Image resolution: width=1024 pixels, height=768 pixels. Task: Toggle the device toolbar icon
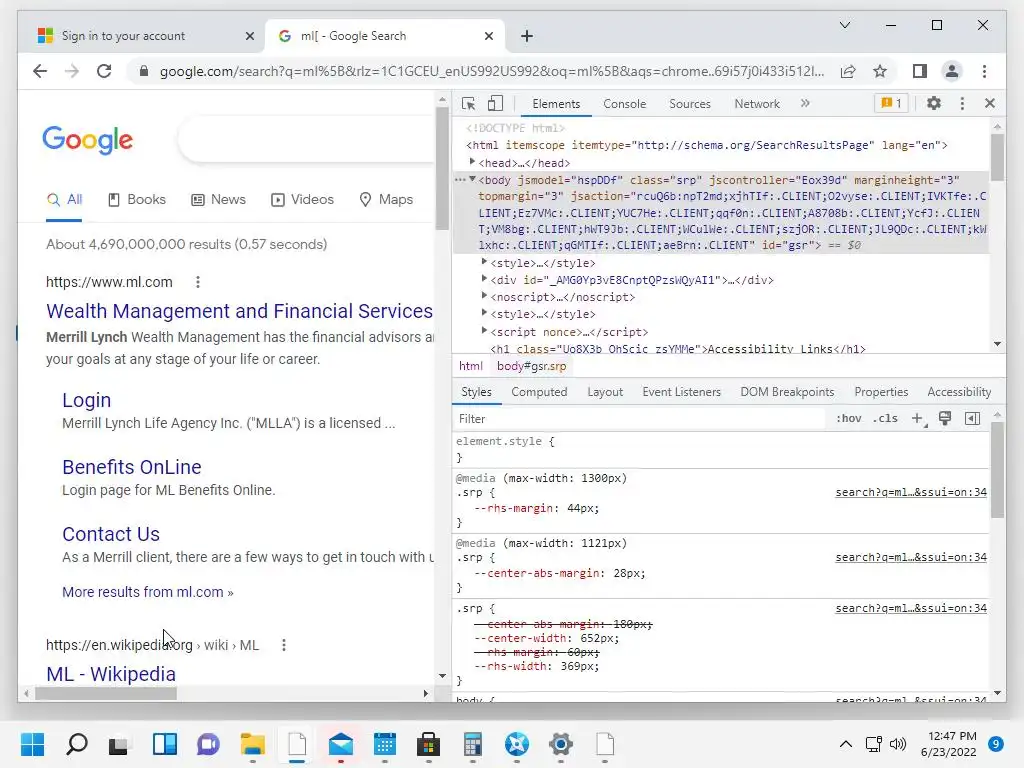tap(496, 104)
